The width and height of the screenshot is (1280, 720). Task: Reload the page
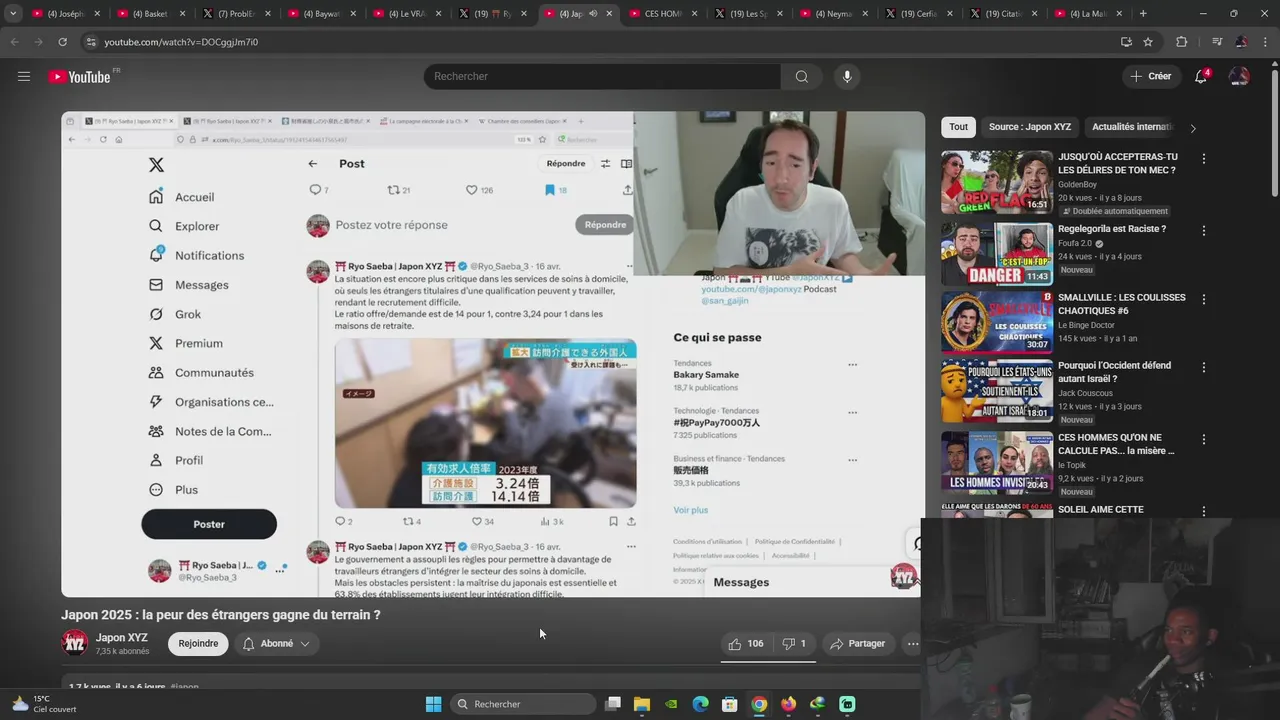point(62,42)
